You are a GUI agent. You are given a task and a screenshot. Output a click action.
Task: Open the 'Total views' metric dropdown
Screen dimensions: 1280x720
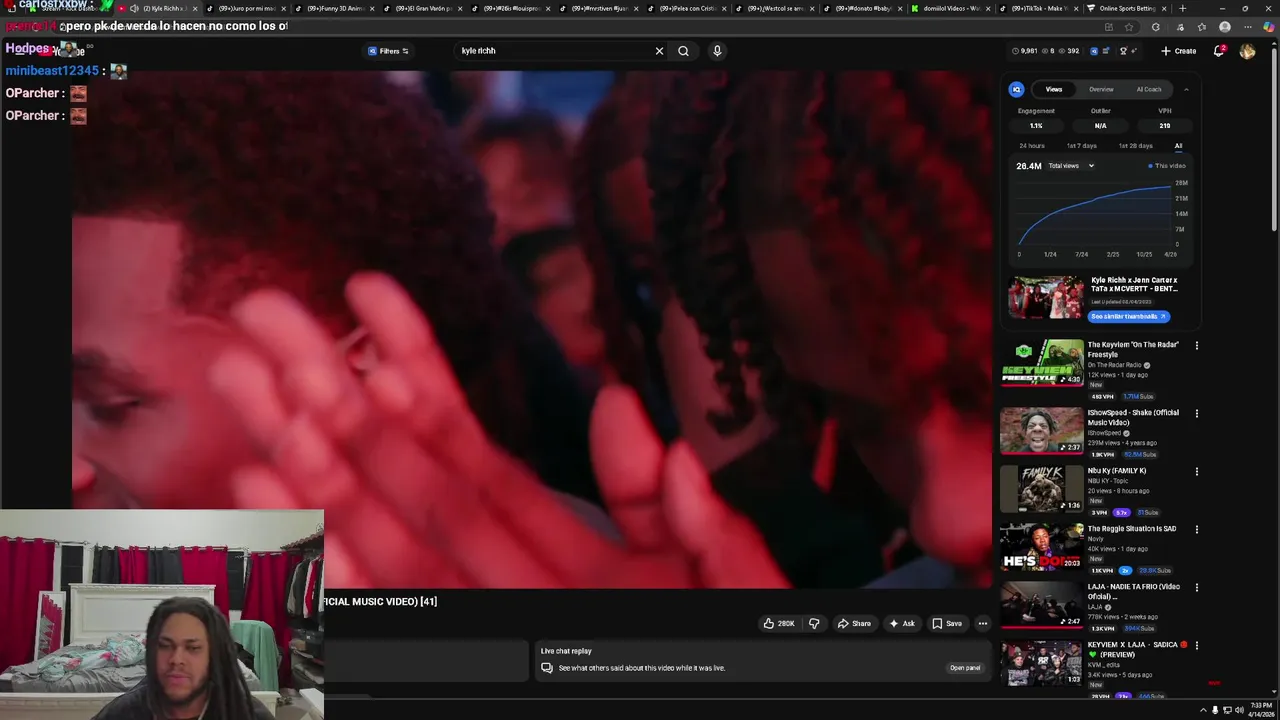[x=1071, y=166]
